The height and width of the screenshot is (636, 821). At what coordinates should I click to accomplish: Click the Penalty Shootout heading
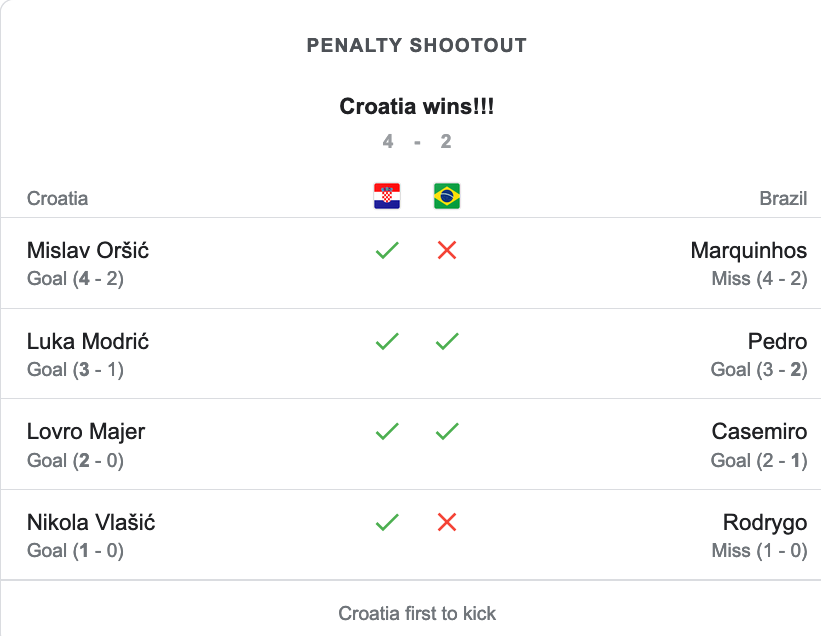(416, 45)
